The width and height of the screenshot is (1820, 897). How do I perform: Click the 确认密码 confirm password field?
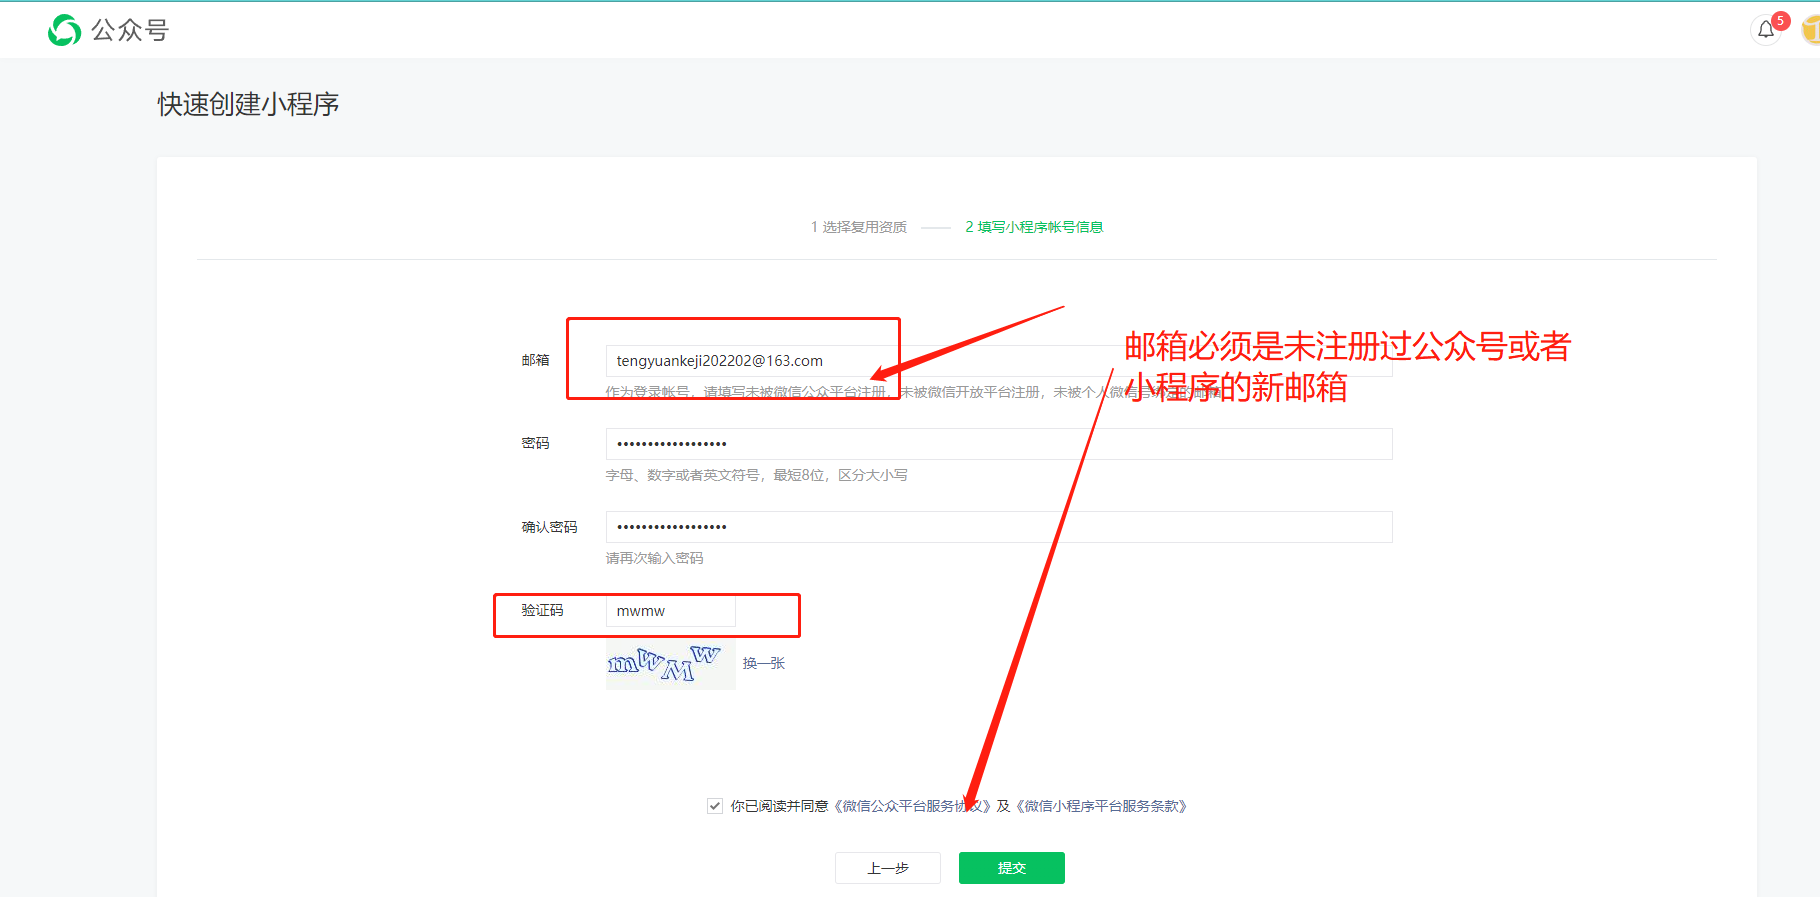[x=998, y=527]
